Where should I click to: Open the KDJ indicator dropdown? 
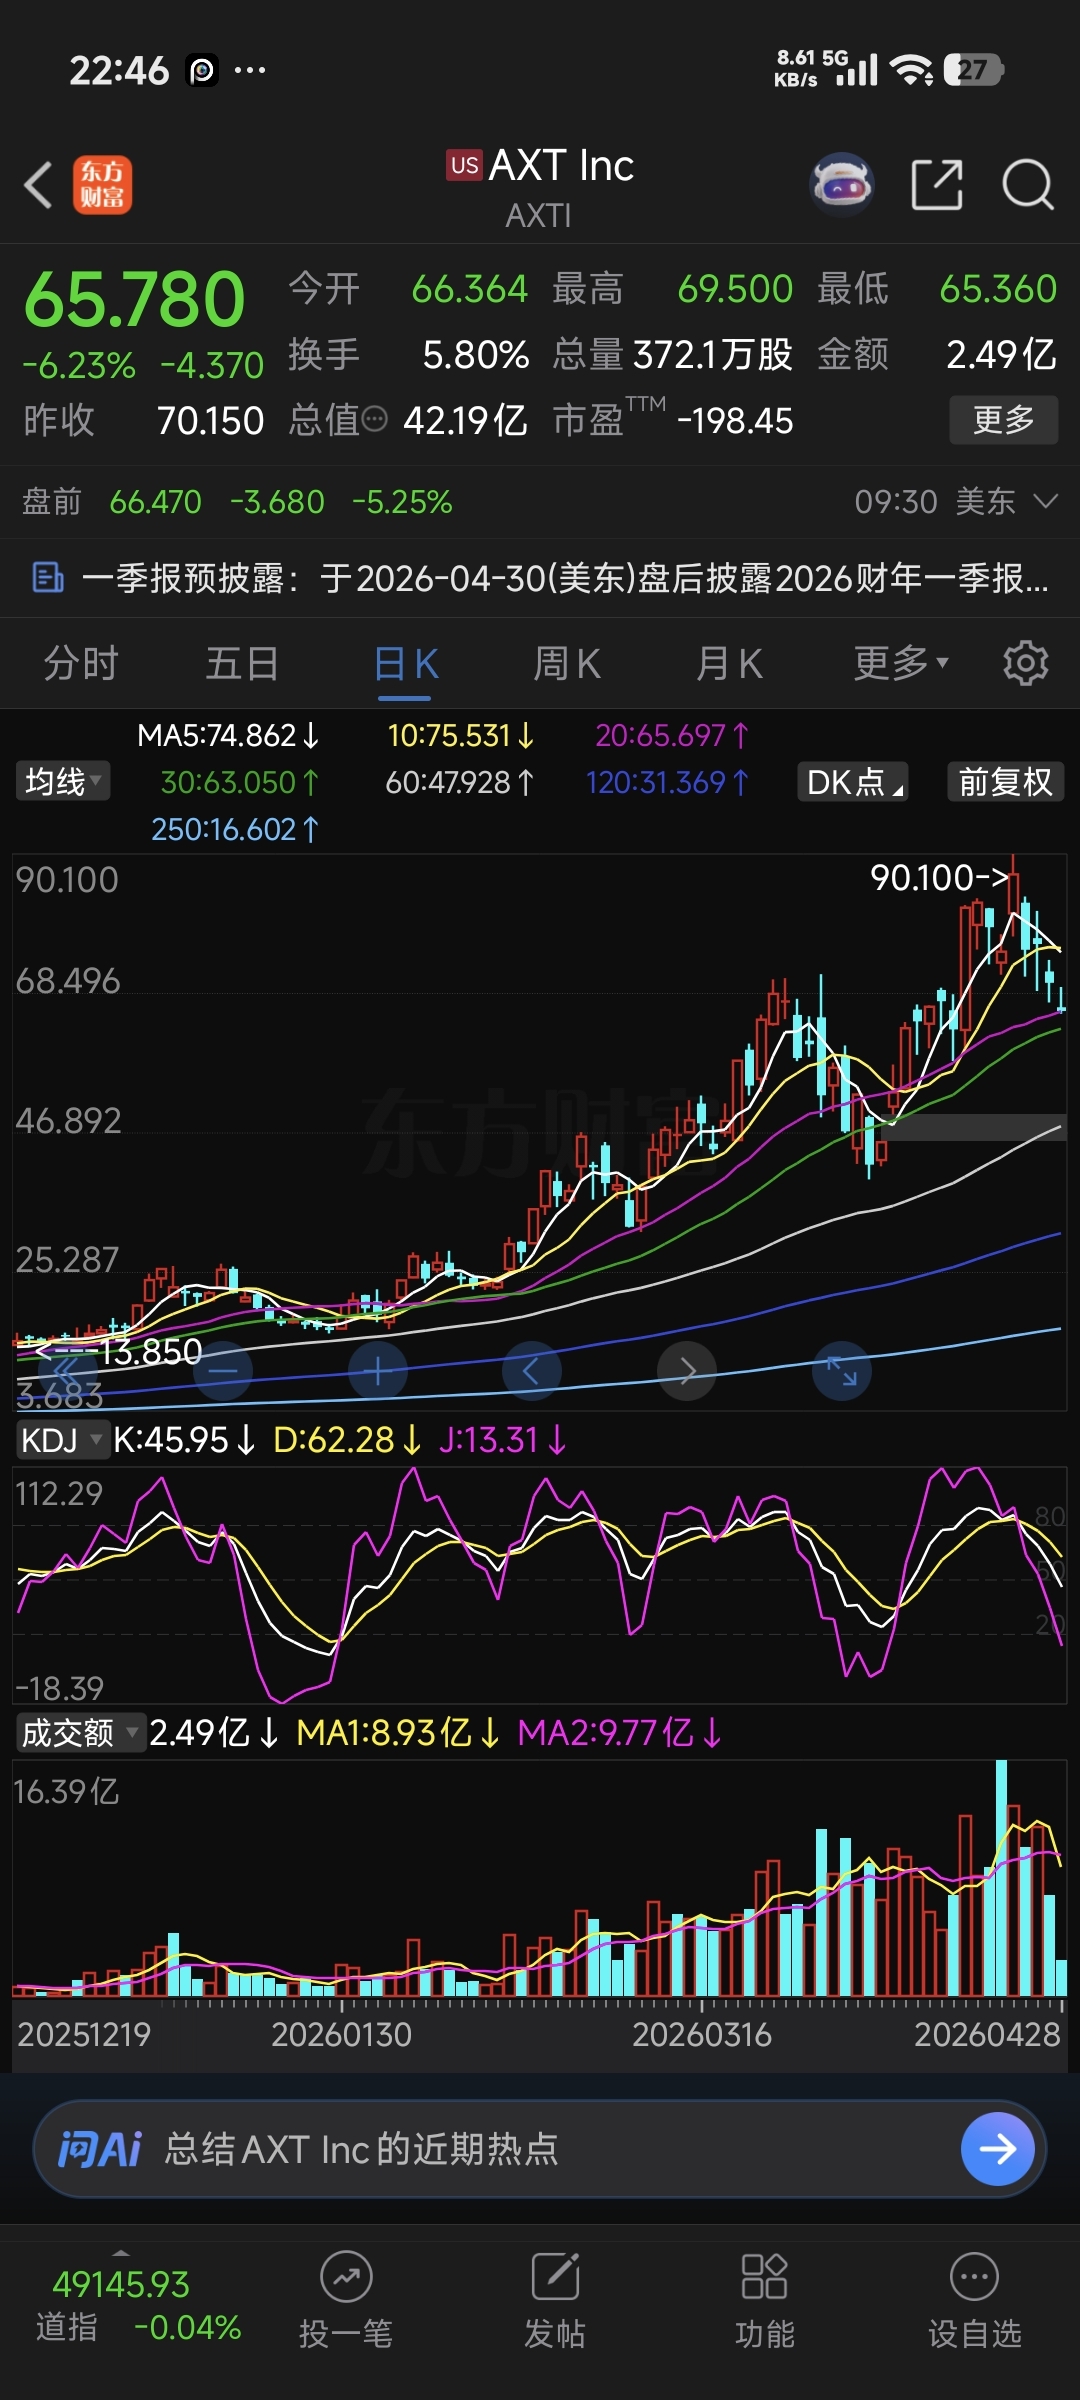(61, 1440)
